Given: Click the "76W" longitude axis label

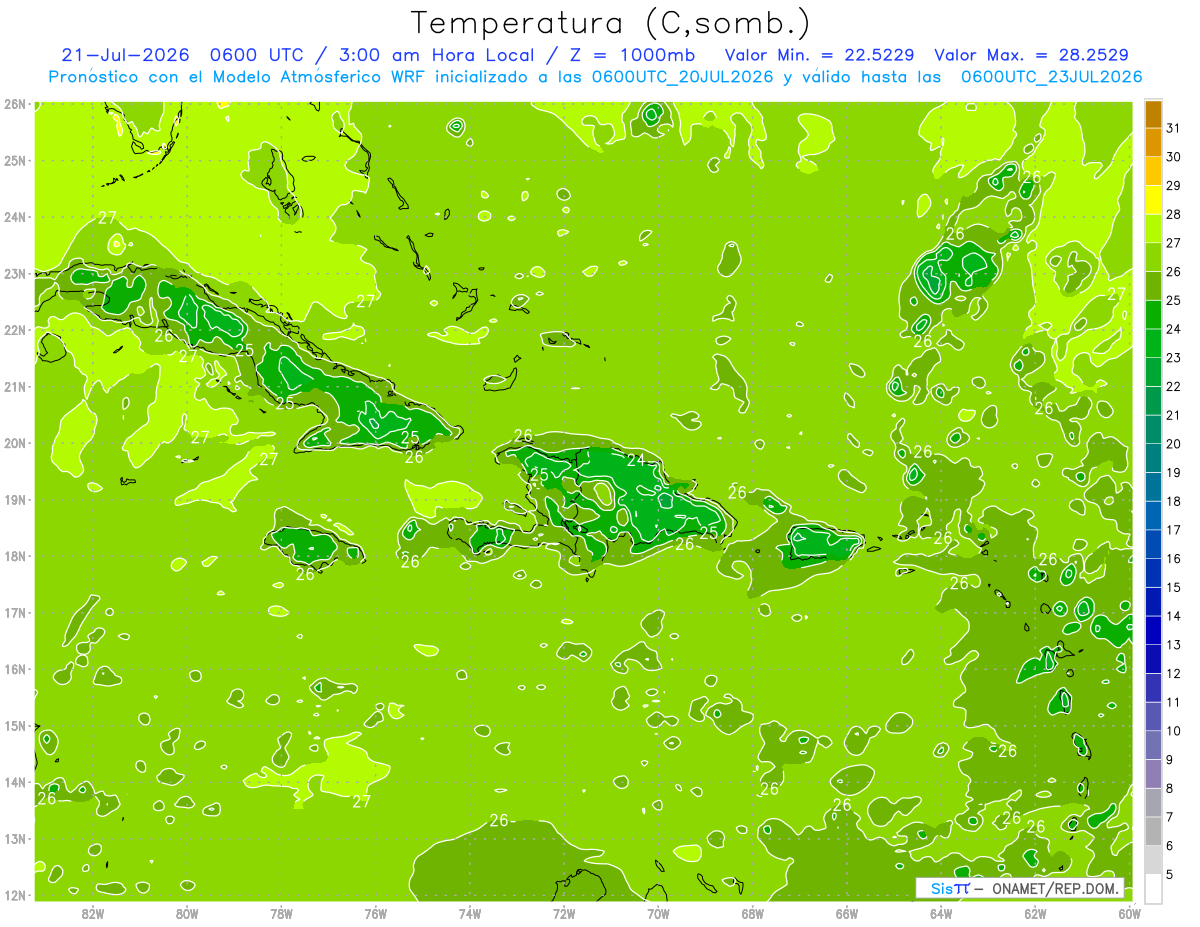Looking at the screenshot, I should (x=375, y=913).
